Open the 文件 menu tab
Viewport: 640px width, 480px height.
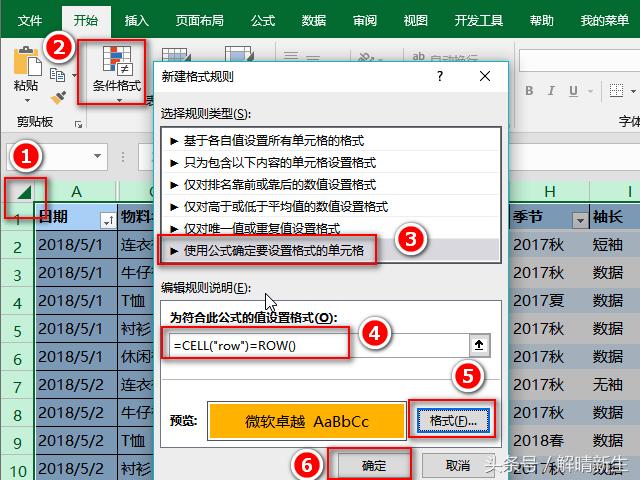(x=30, y=20)
